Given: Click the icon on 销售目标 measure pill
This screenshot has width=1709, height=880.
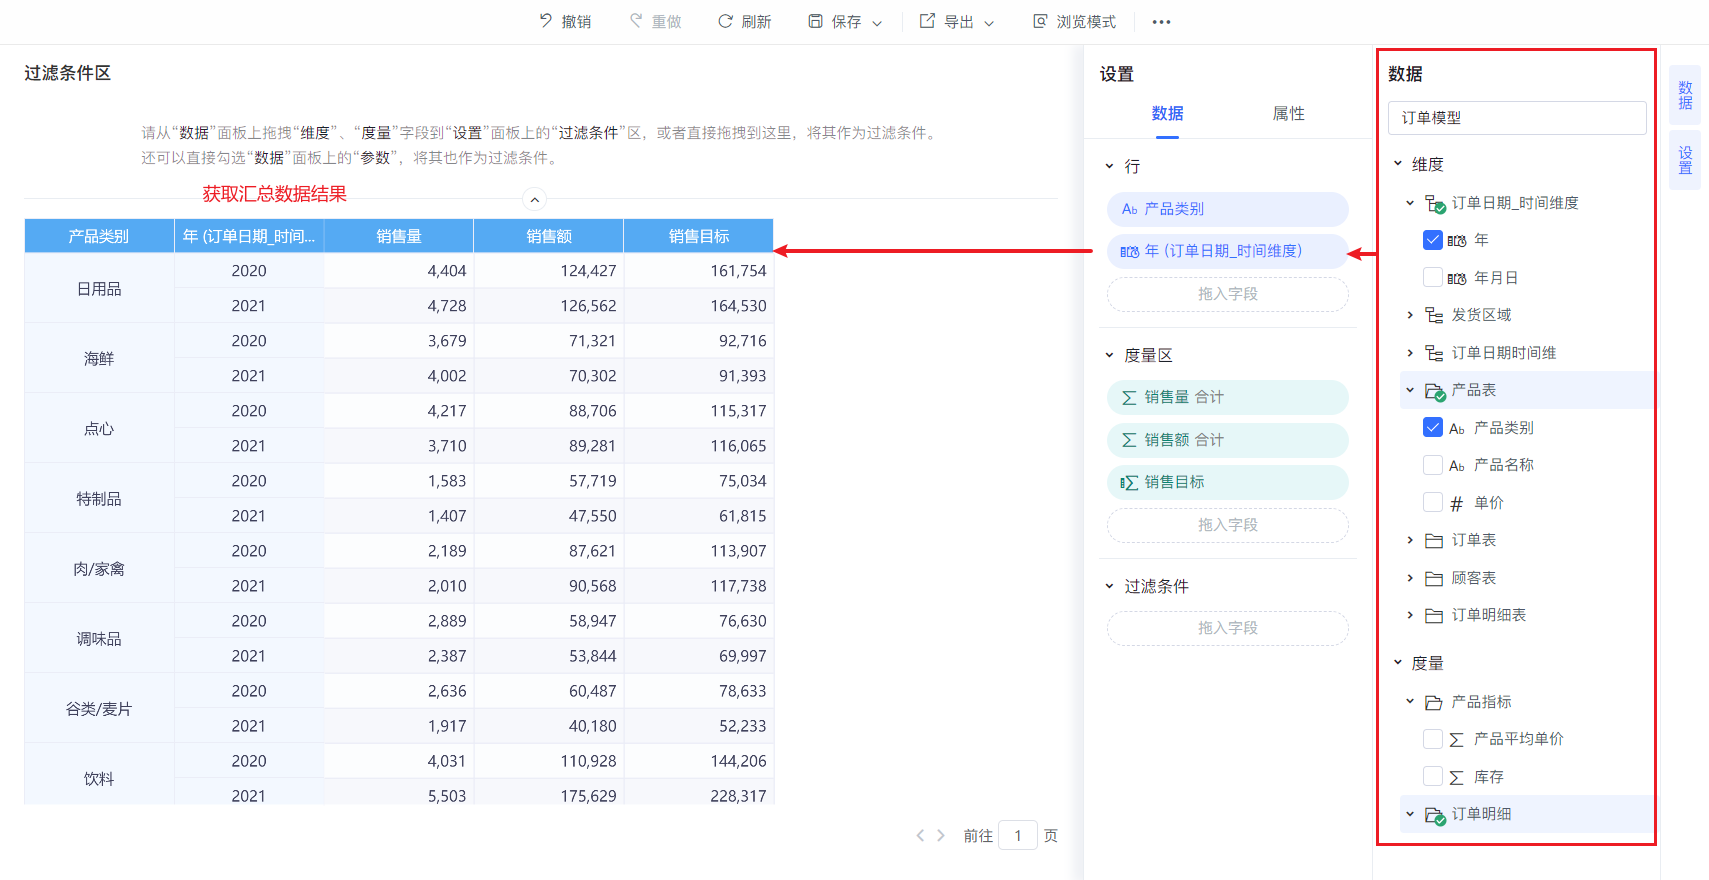Looking at the screenshot, I should point(1129,483).
